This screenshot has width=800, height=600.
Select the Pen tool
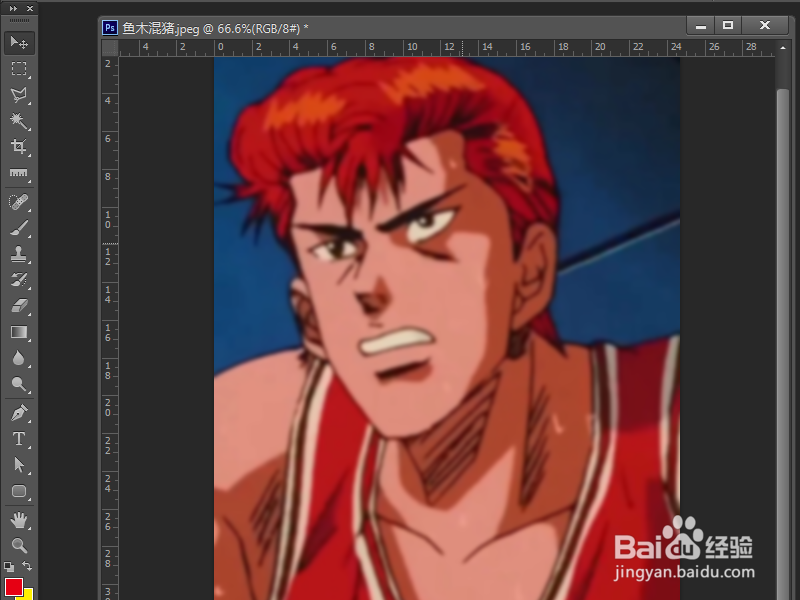pos(19,413)
